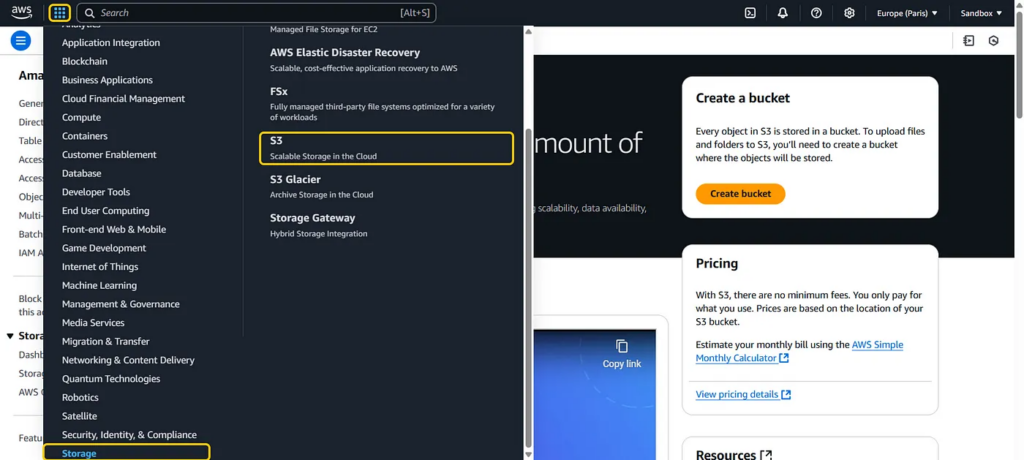The height and width of the screenshot is (460, 1024).
Task: Open the CloudShell terminal icon
Action: point(750,13)
